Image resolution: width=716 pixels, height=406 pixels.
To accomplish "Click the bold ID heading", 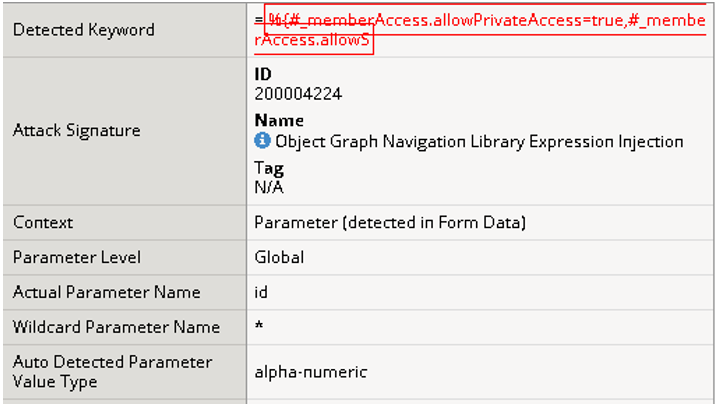I will 263,74.
